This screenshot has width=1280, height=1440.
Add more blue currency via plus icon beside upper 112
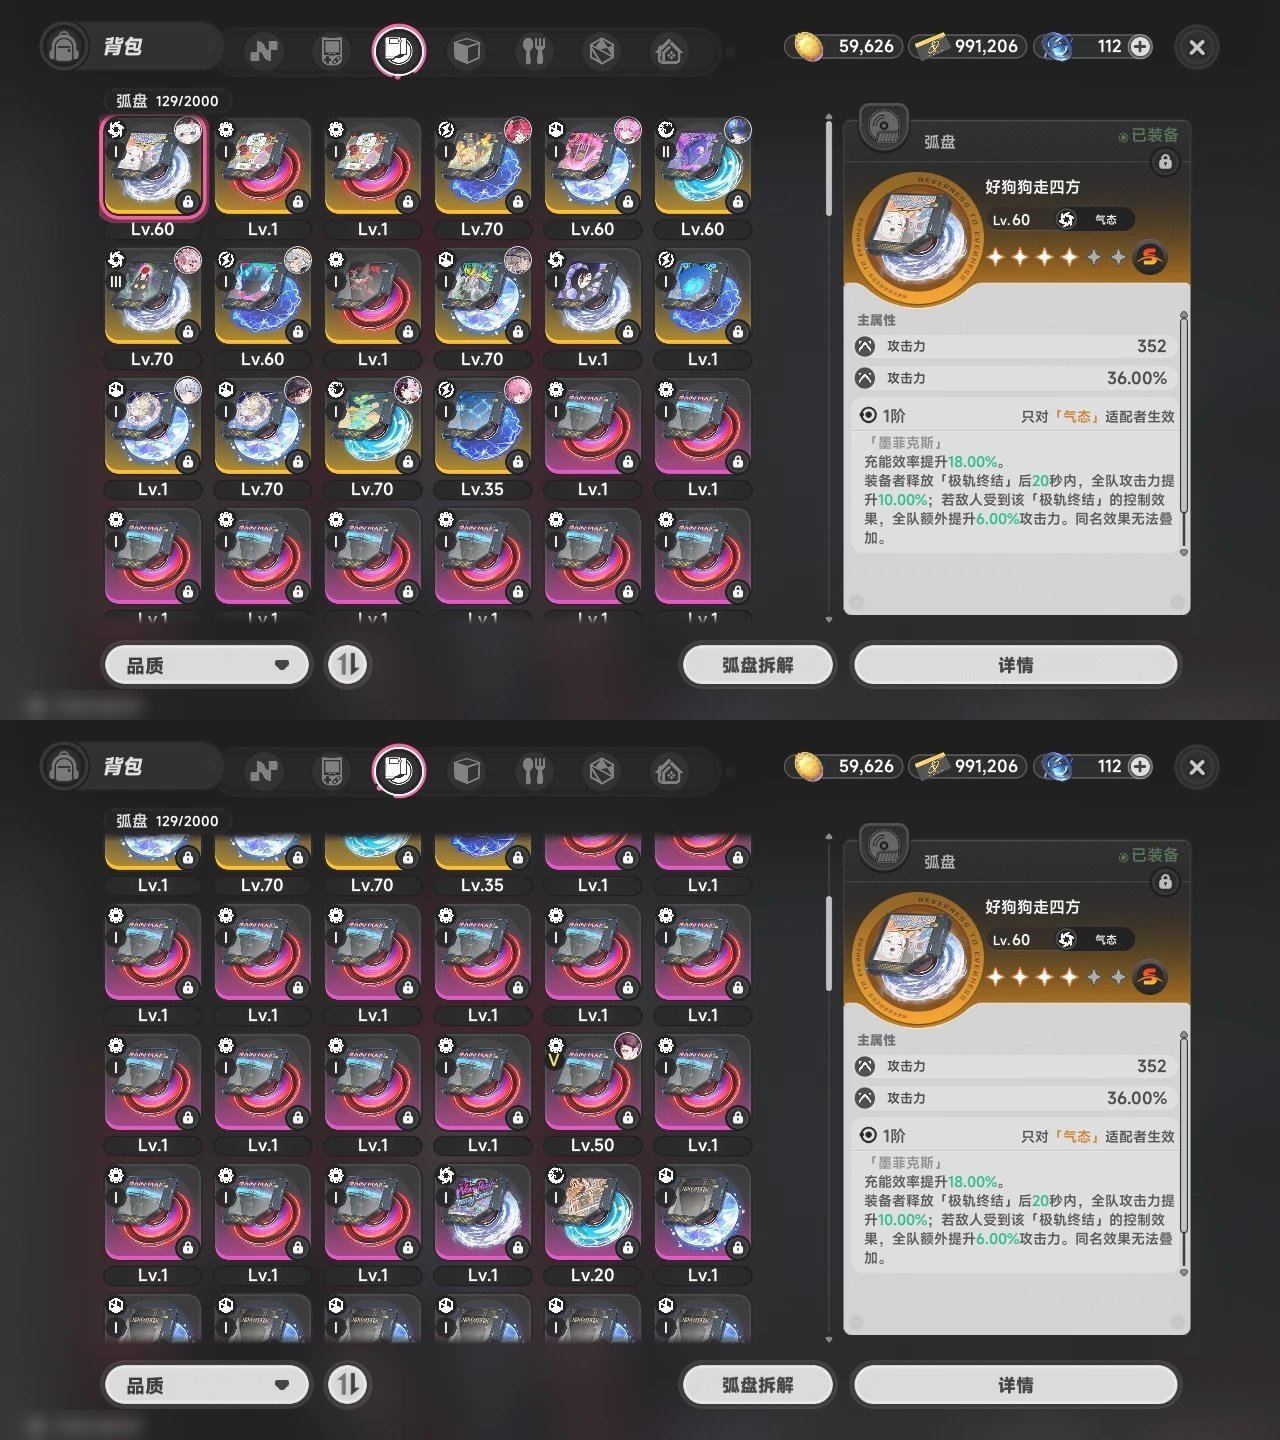pos(1140,46)
